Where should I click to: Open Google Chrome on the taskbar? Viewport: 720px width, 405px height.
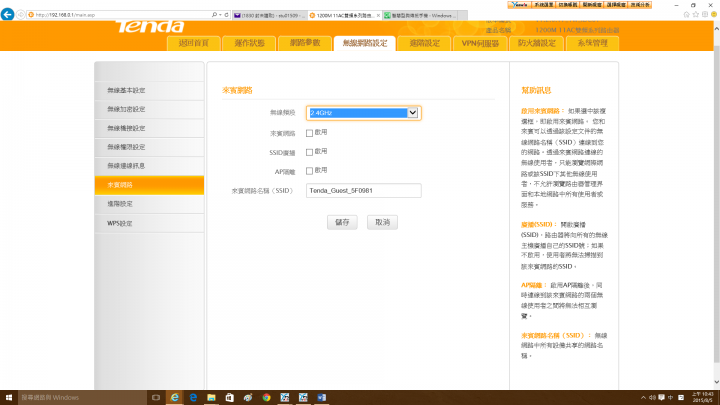[x=266, y=398]
